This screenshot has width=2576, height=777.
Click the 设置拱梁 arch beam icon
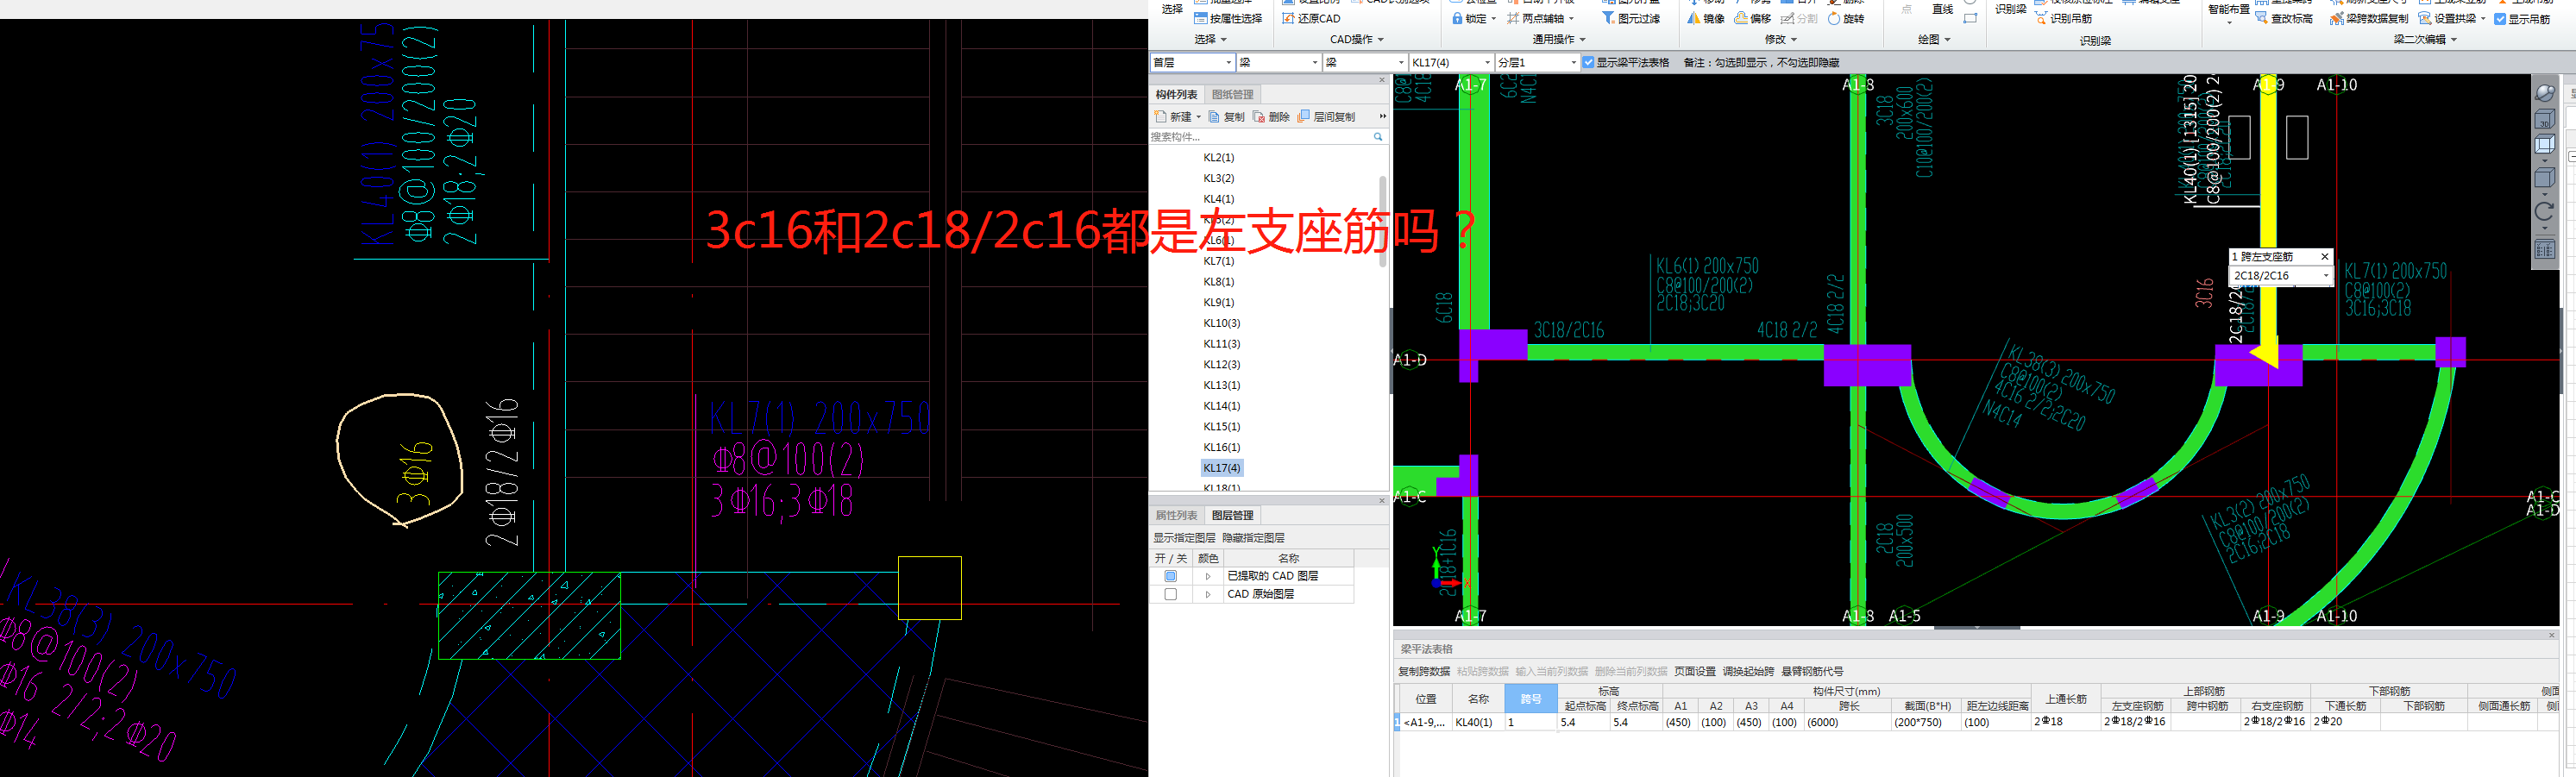pyautogui.click(x=2425, y=19)
